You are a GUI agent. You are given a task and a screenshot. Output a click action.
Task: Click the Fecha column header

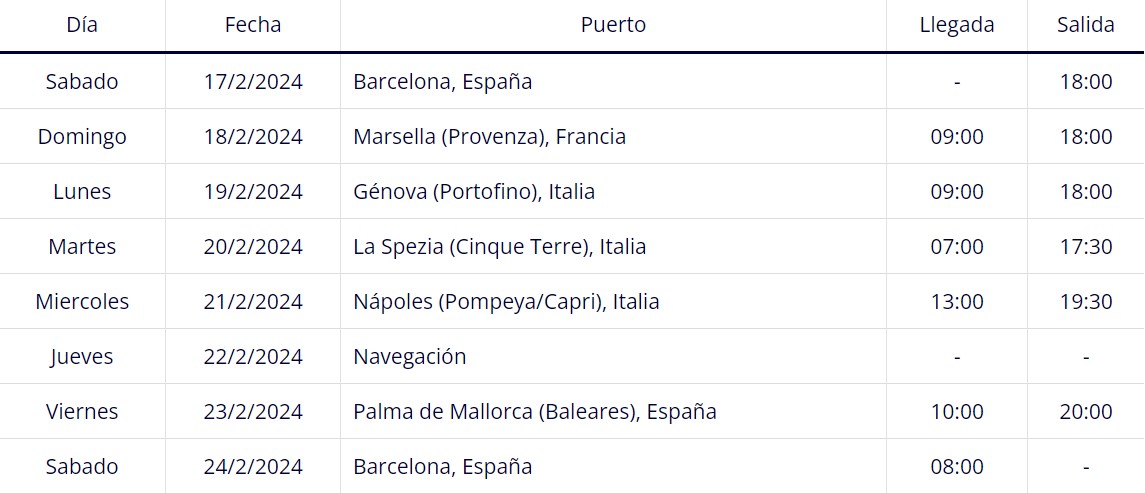253,25
